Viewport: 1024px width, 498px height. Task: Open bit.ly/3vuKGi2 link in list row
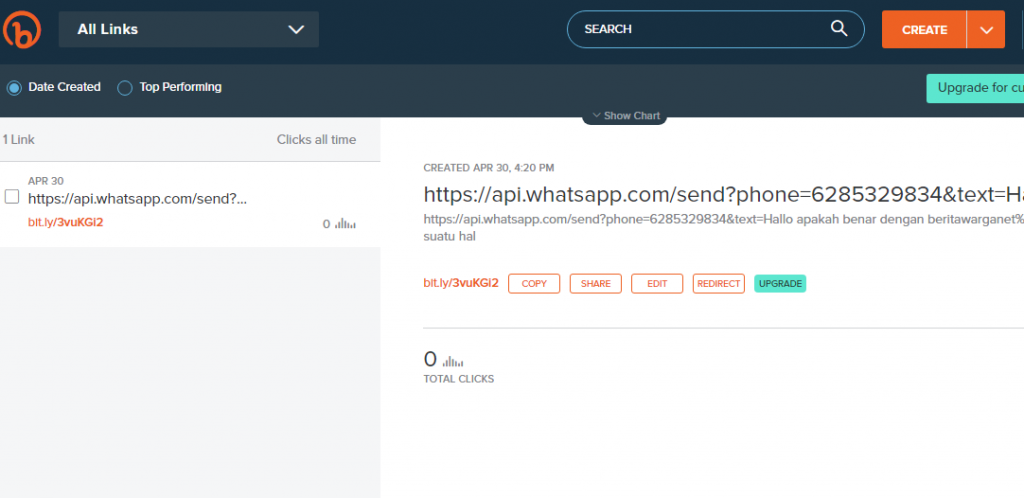(x=65, y=223)
